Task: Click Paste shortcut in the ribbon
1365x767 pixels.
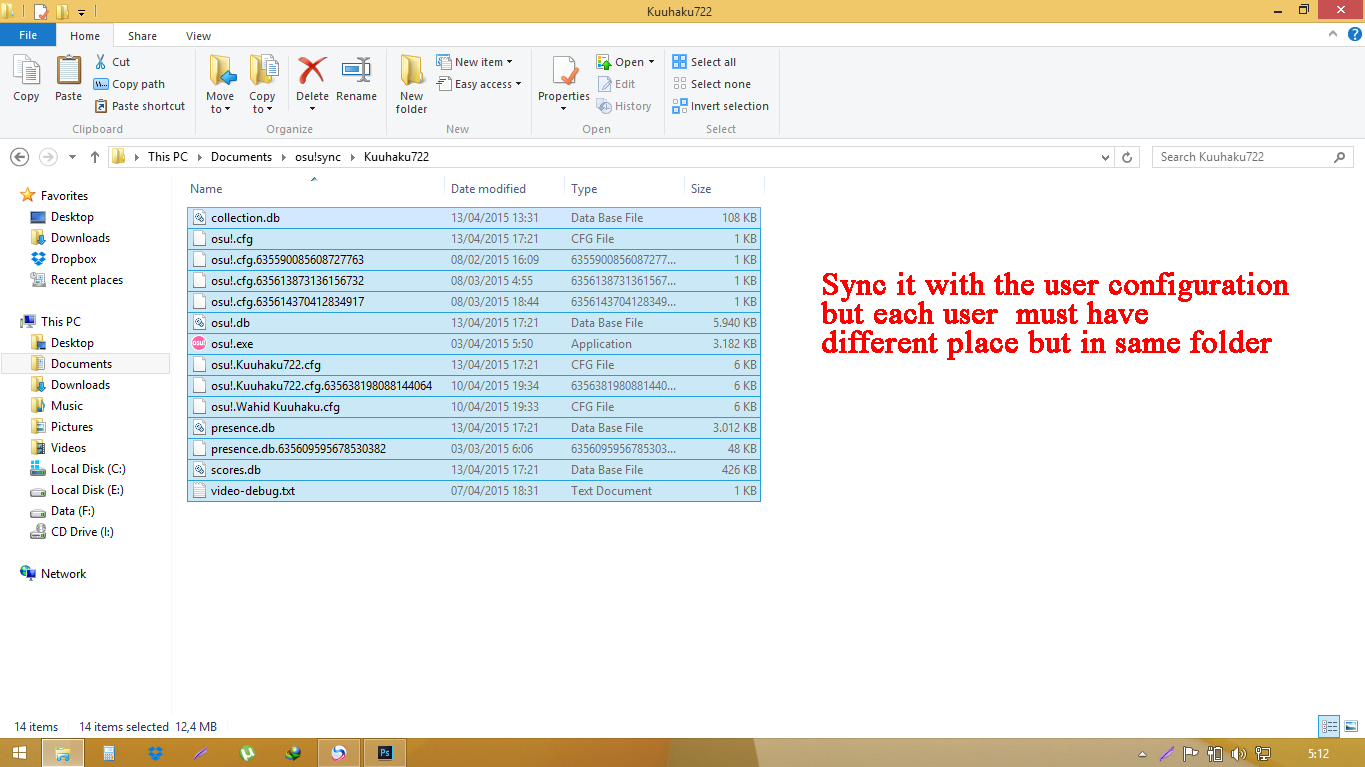Action: click(x=139, y=106)
